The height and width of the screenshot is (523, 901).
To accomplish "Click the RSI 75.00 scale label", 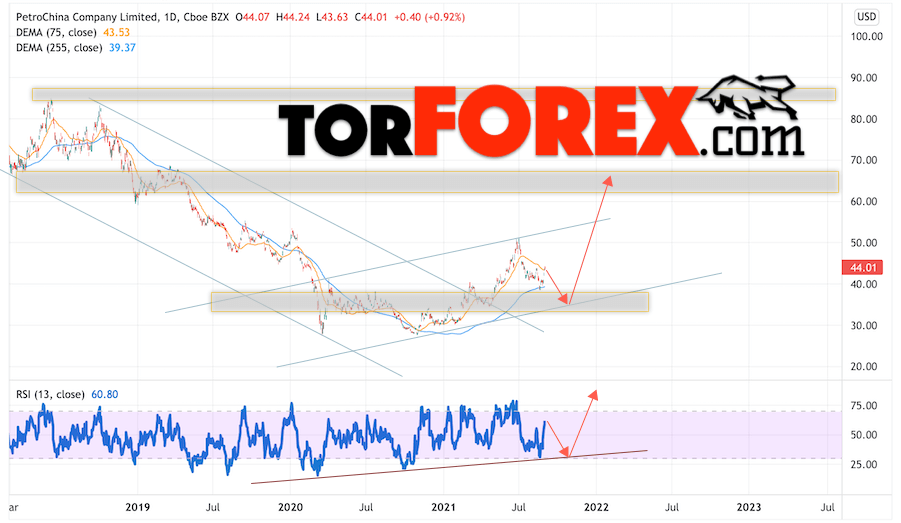I will click(x=864, y=406).
